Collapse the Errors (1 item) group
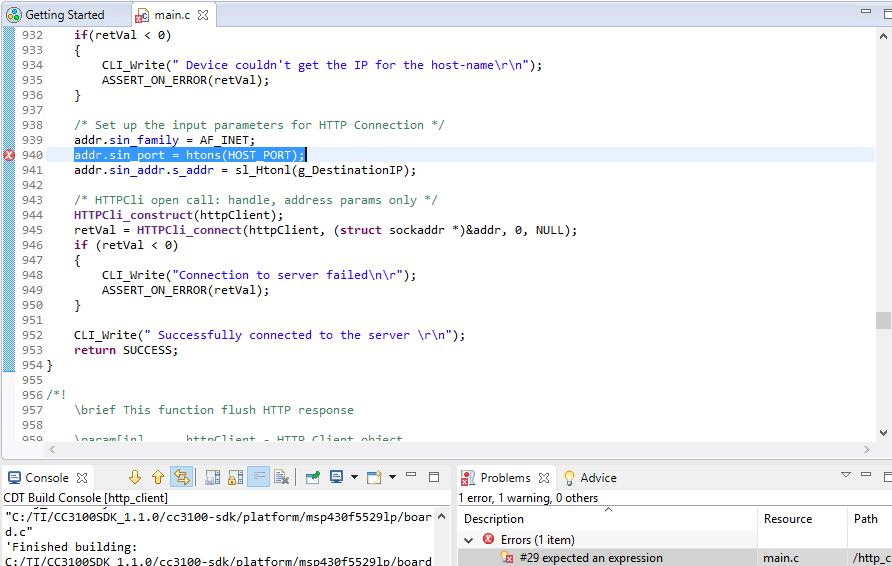 pos(469,540)
